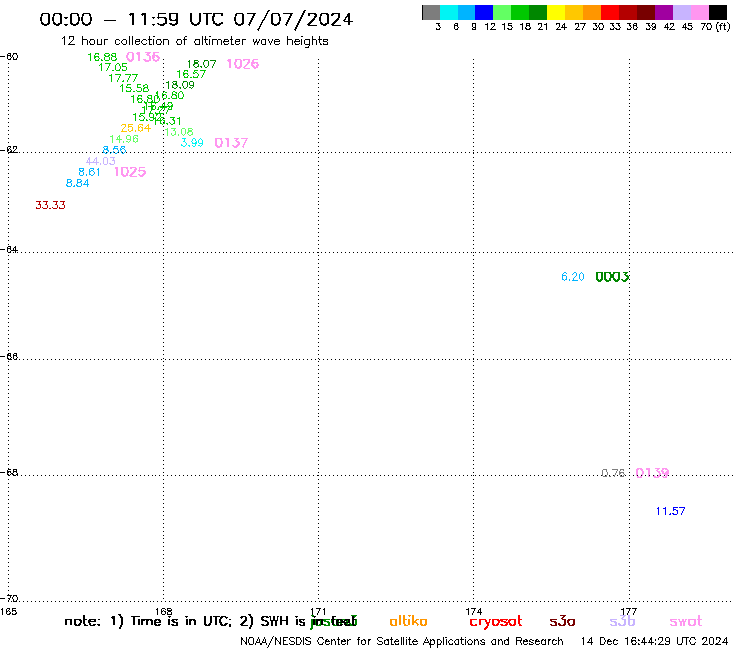Image resolution: width=740 pixels, height=650 pixels.
Task: Click the pink time label 1026
Action: click(x=243, y=64)
